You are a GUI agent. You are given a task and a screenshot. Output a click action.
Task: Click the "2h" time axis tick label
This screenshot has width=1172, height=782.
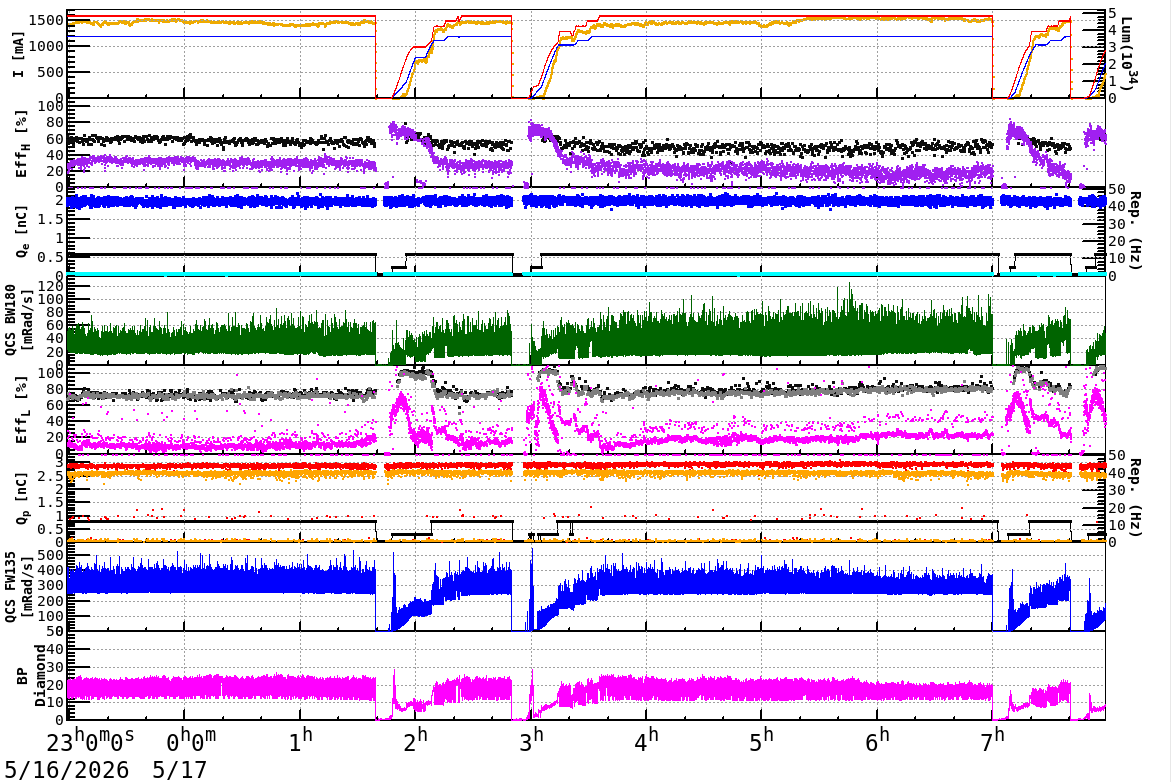(x=416, y=741)
